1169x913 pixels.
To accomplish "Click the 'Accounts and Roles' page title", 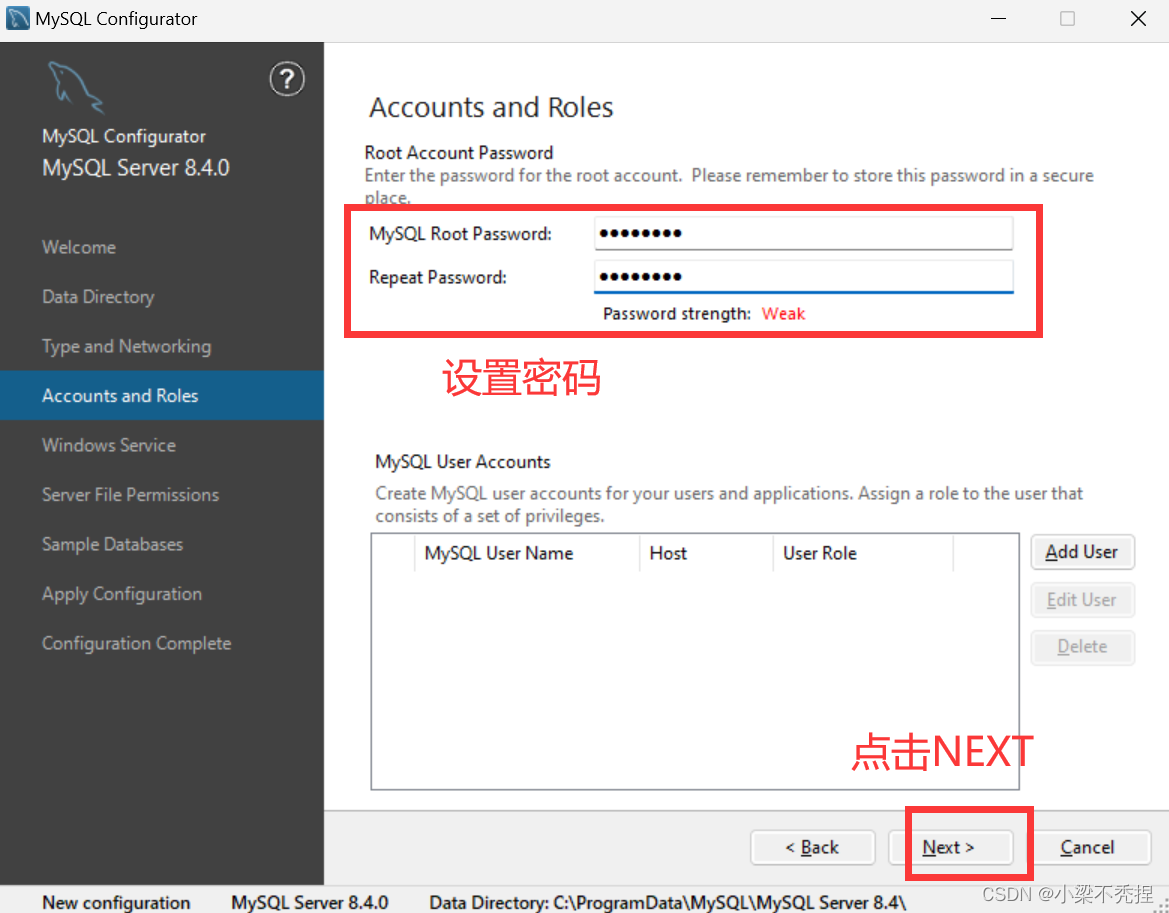I will click(x=491, y=107).
